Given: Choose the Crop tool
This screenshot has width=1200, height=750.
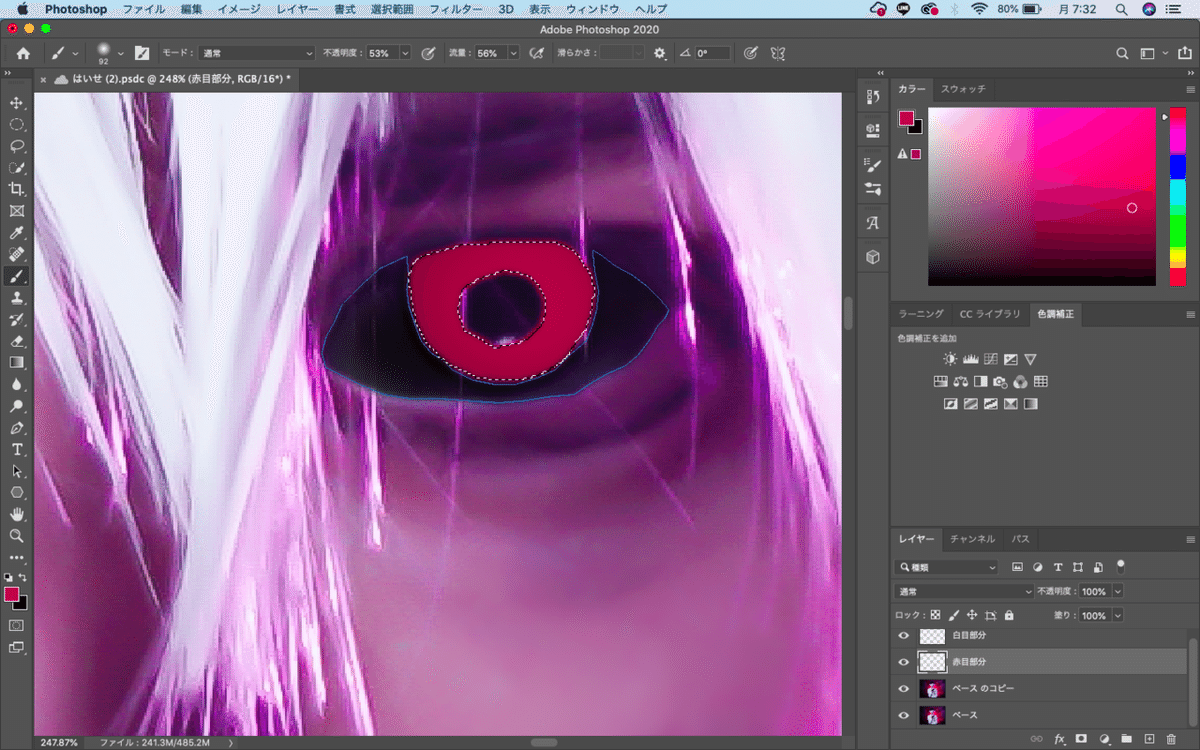Looking at the screenshot, I should 17,189.
